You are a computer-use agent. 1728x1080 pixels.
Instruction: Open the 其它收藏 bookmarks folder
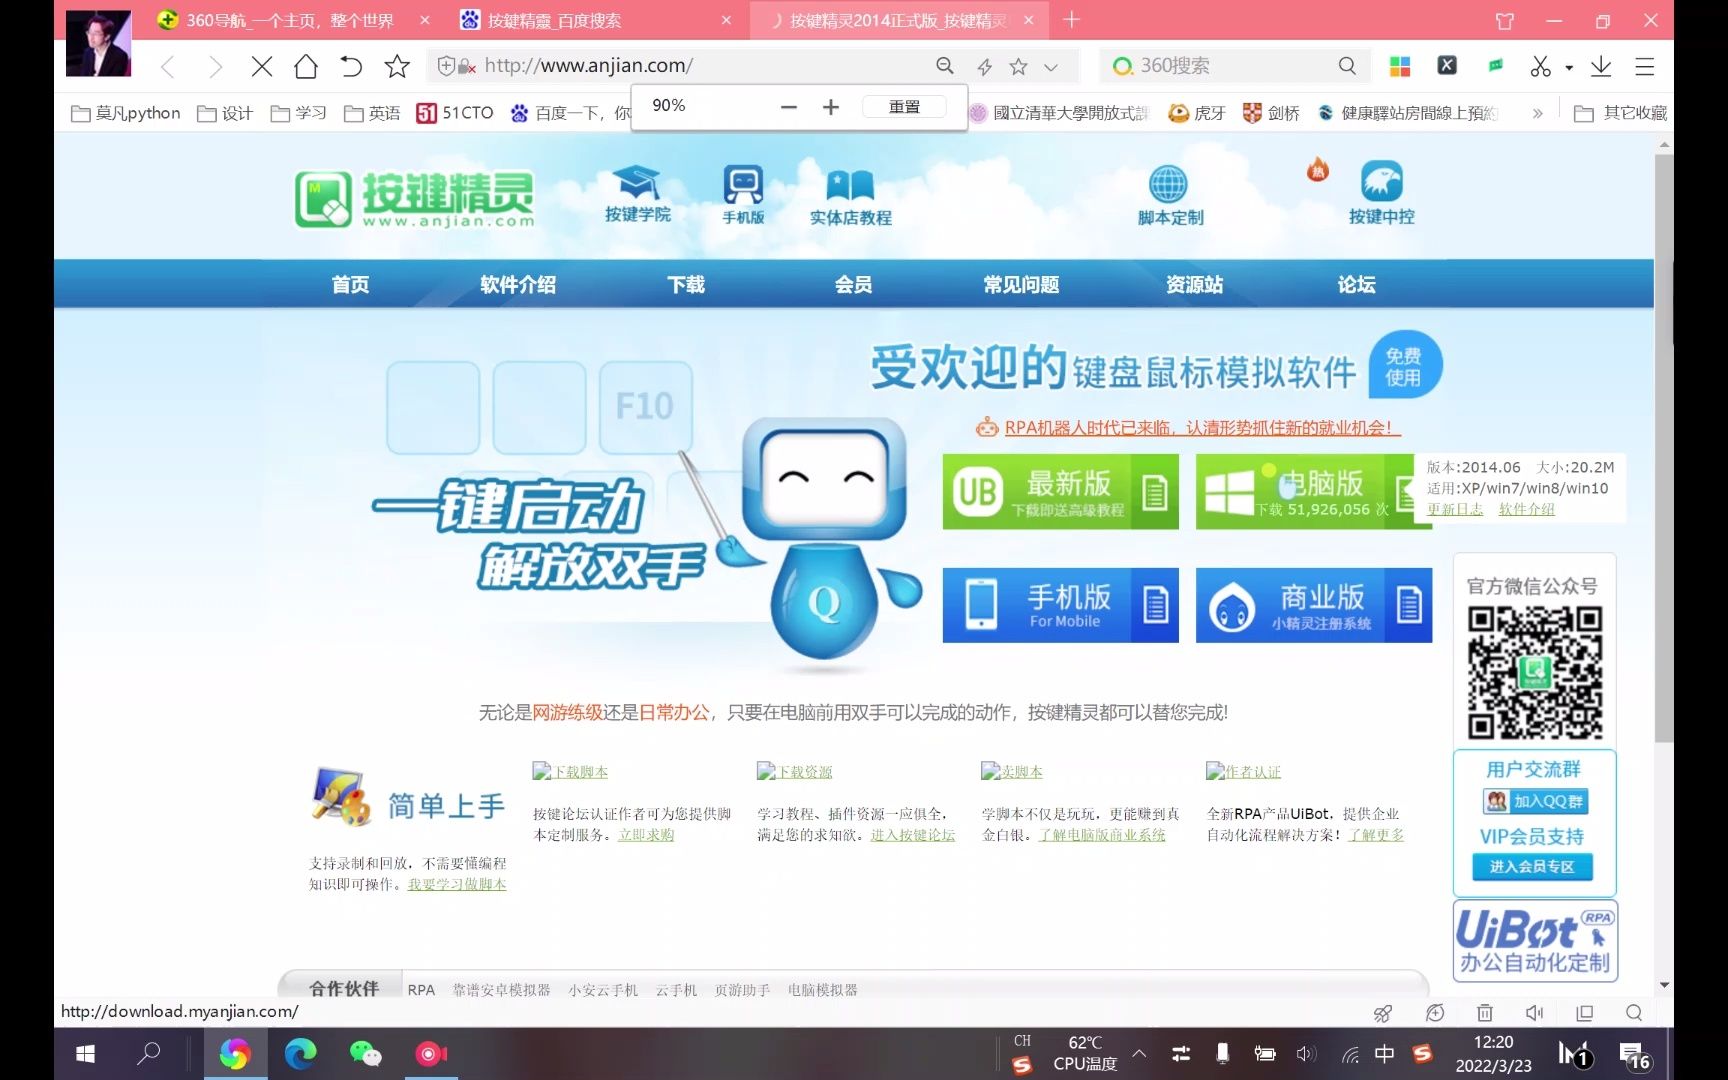[x=1621, y=113]
